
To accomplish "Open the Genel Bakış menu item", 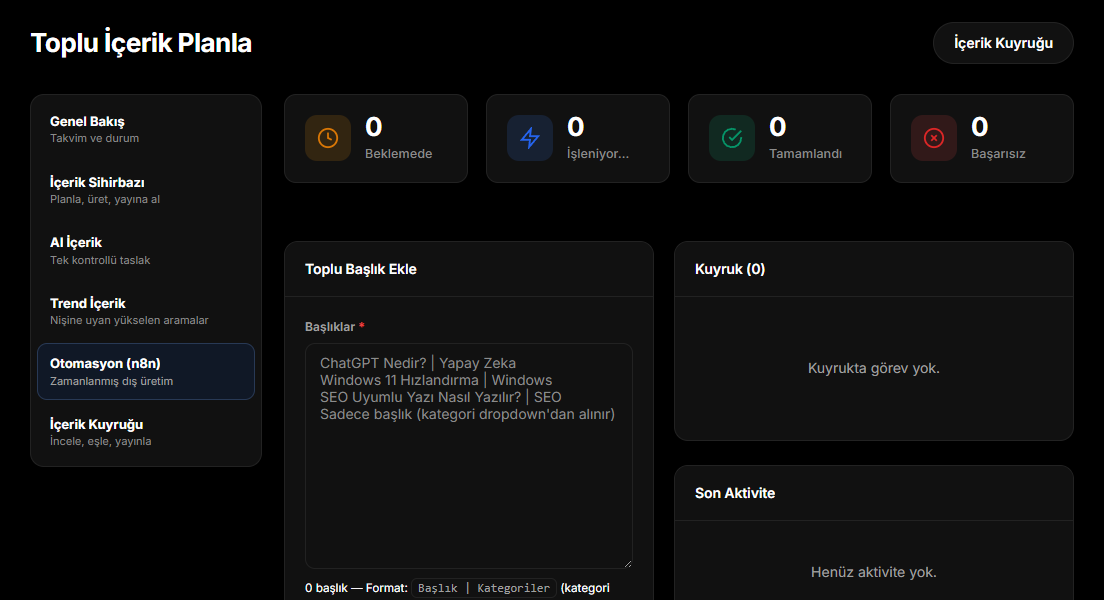I will tap(146, 130).
